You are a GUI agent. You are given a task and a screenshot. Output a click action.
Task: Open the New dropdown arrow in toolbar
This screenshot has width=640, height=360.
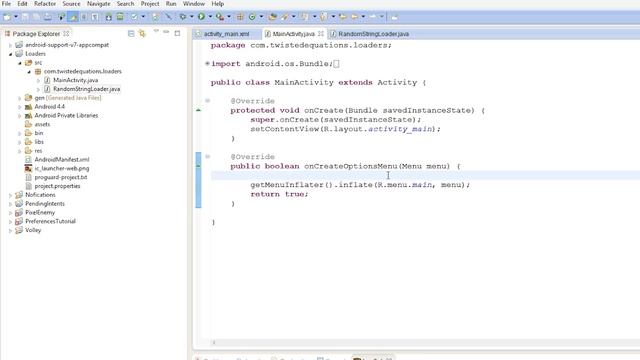[x=16, y=17]
